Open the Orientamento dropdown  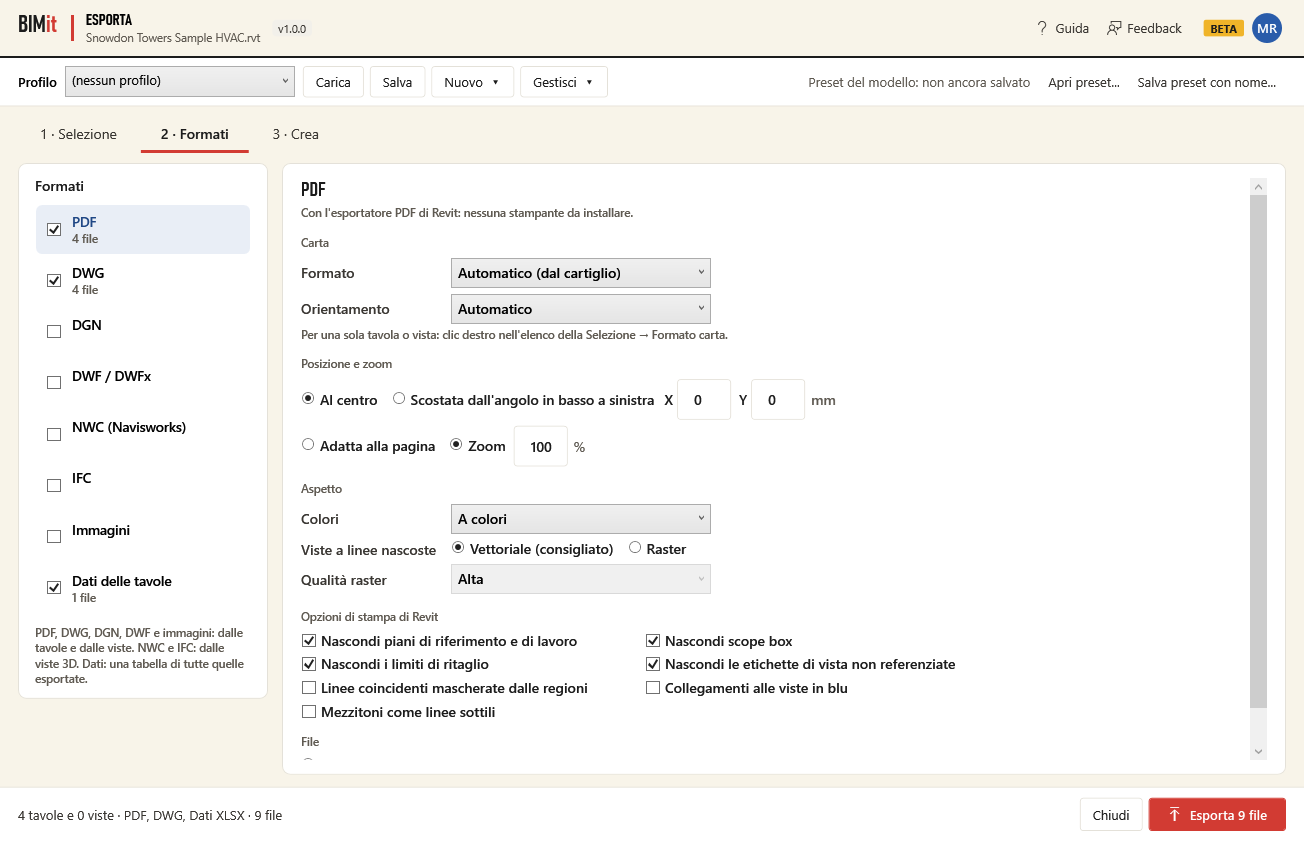(580, 309)
